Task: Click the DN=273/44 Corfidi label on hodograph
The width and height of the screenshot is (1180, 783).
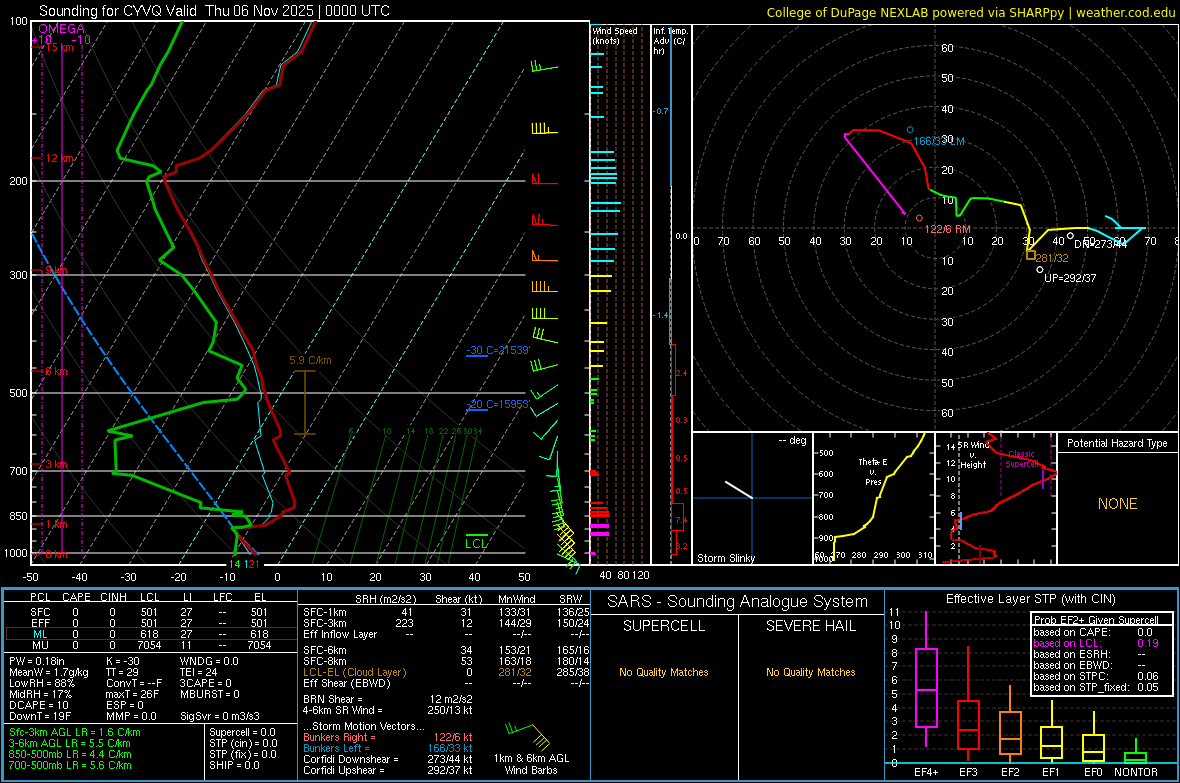Action: click(1100, 244)
